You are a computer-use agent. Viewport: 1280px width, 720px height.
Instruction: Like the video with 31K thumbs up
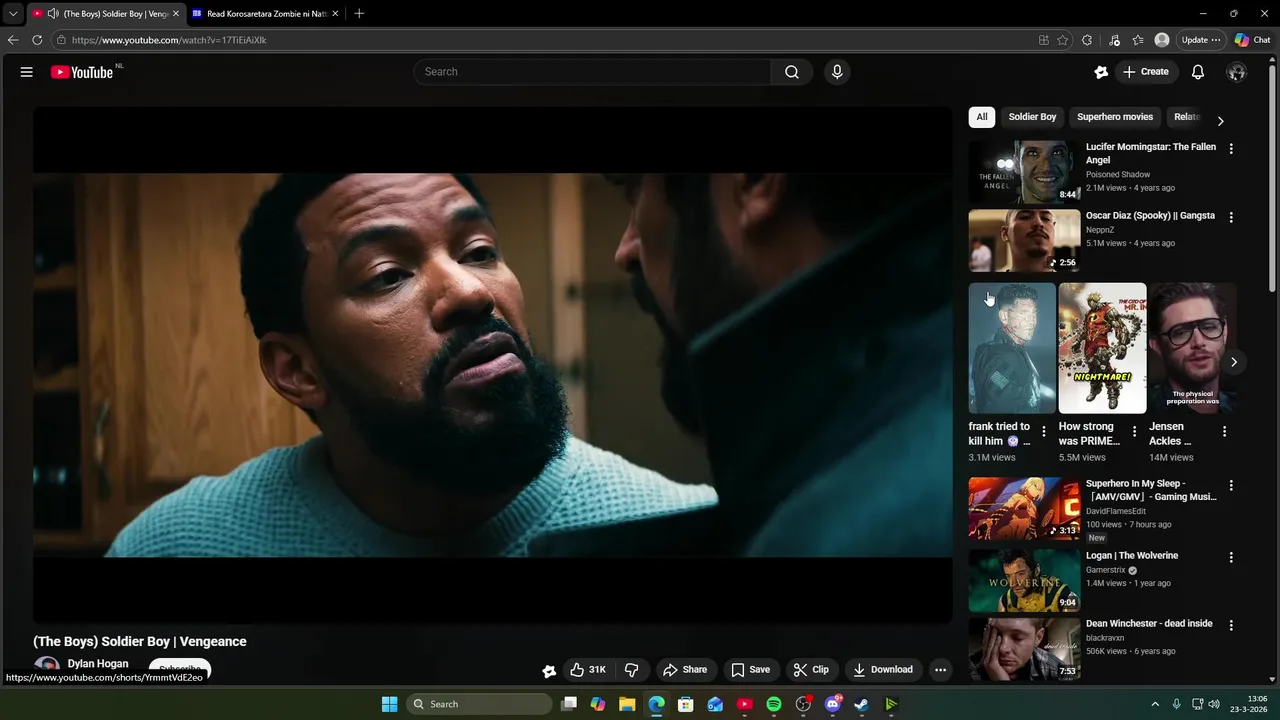pos(588,670)
